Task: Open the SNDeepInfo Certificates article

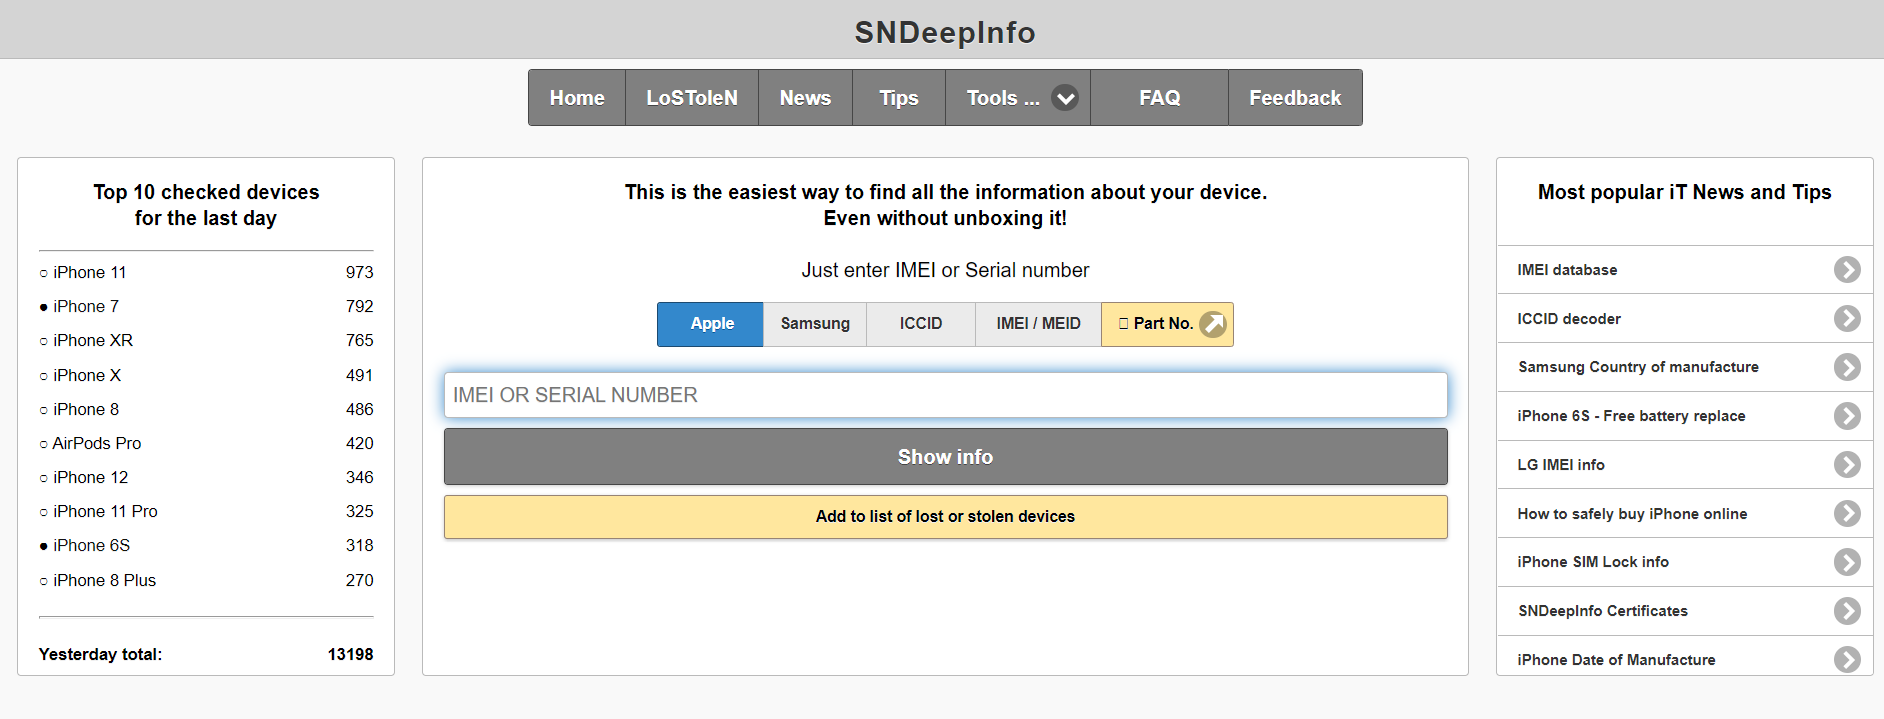Action: click(x=1684, y=611)
